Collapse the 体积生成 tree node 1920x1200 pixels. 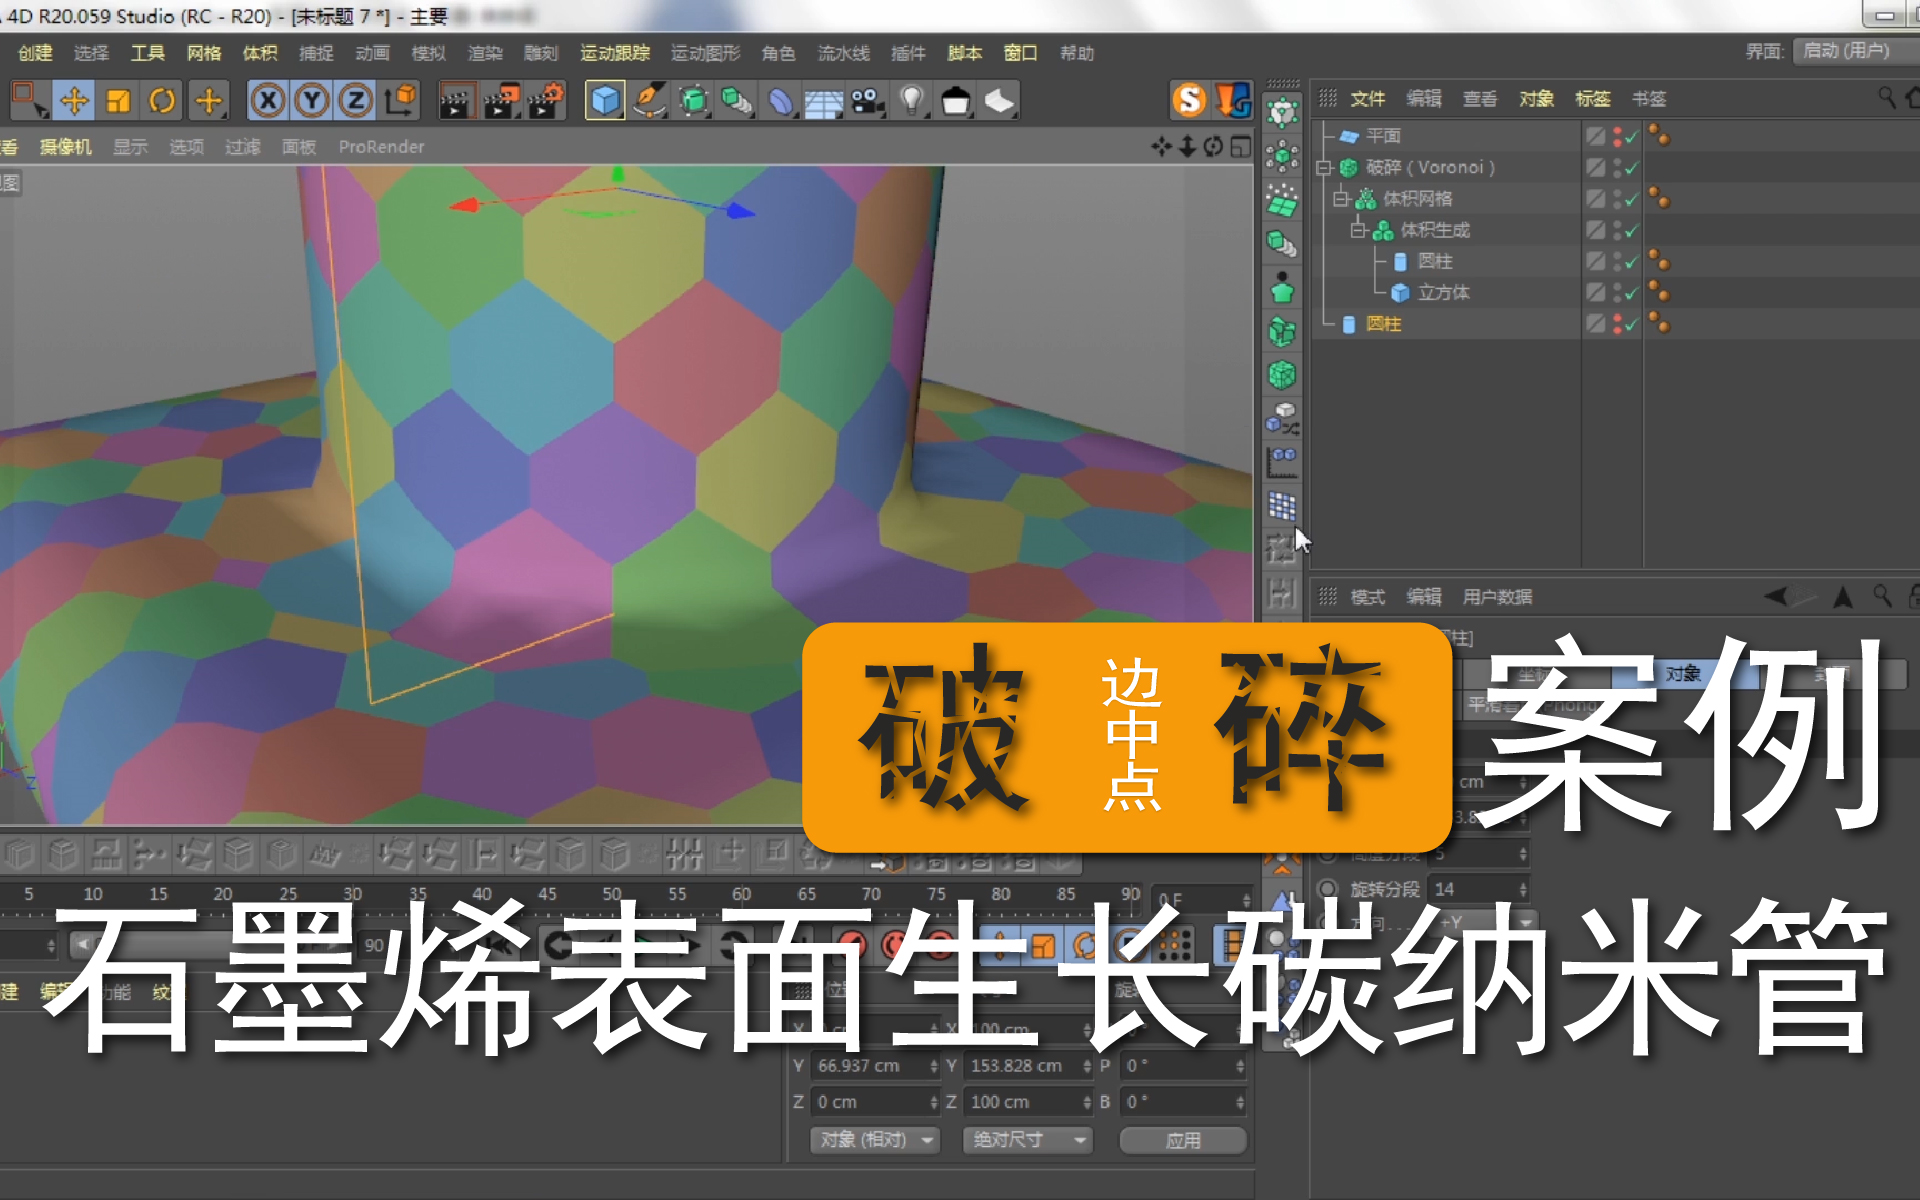click(1357, 230)
